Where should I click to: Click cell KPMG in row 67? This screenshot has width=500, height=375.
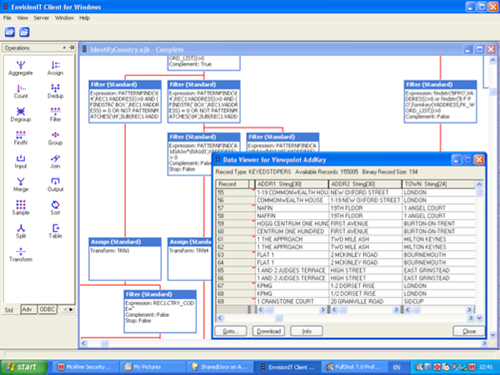(292, 286)
